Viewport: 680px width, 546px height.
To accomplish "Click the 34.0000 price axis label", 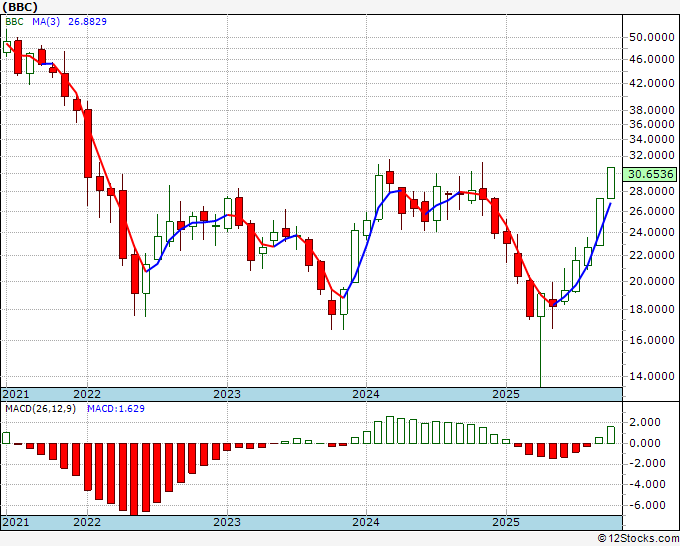I will [x=651, y=140].
